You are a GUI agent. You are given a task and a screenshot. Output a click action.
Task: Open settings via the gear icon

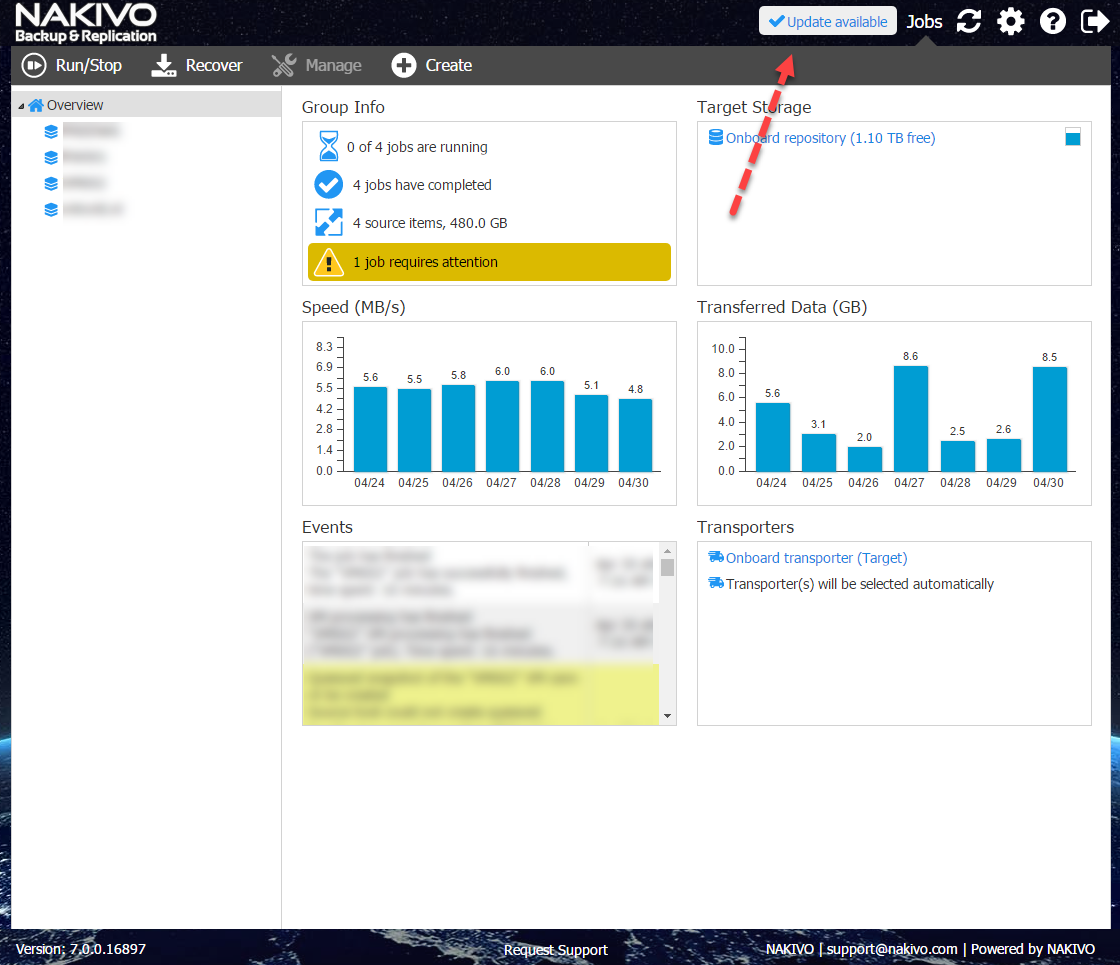coord(1011,21)
